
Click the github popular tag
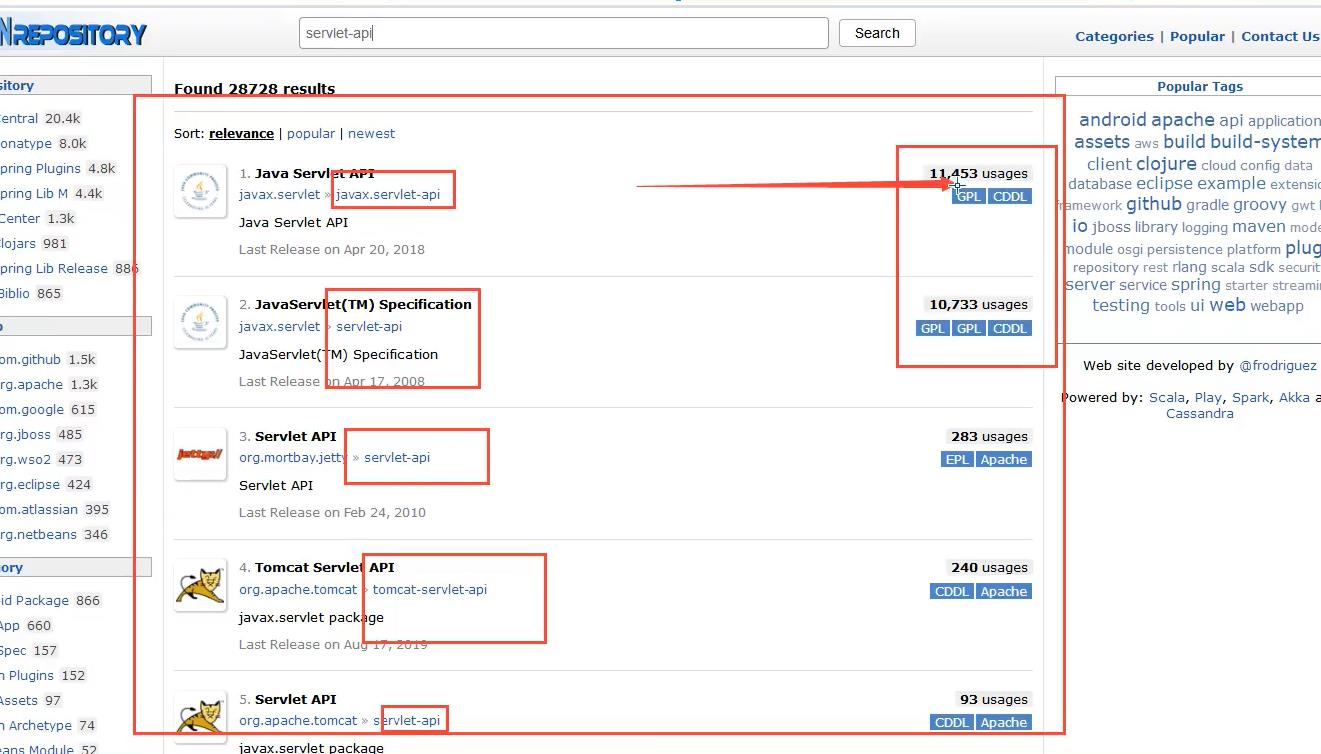[x=1154, y=204]
